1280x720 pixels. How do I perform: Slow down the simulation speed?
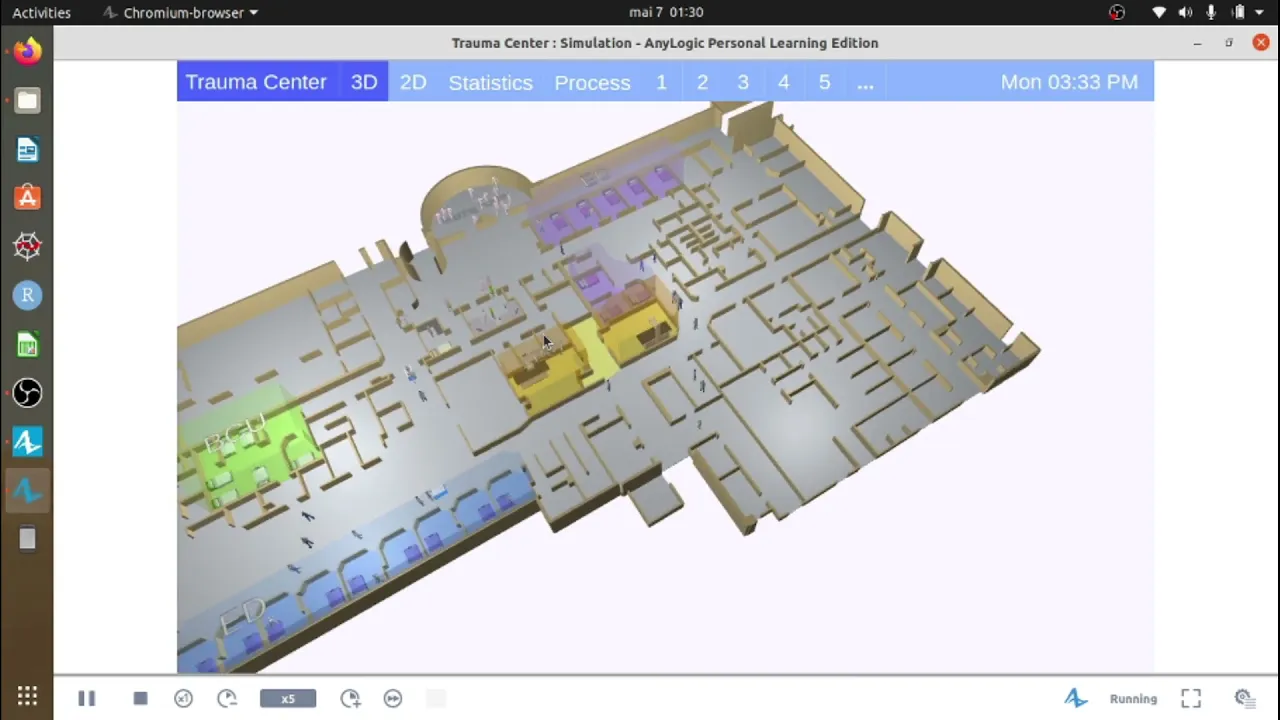click(x=227, y=699)
